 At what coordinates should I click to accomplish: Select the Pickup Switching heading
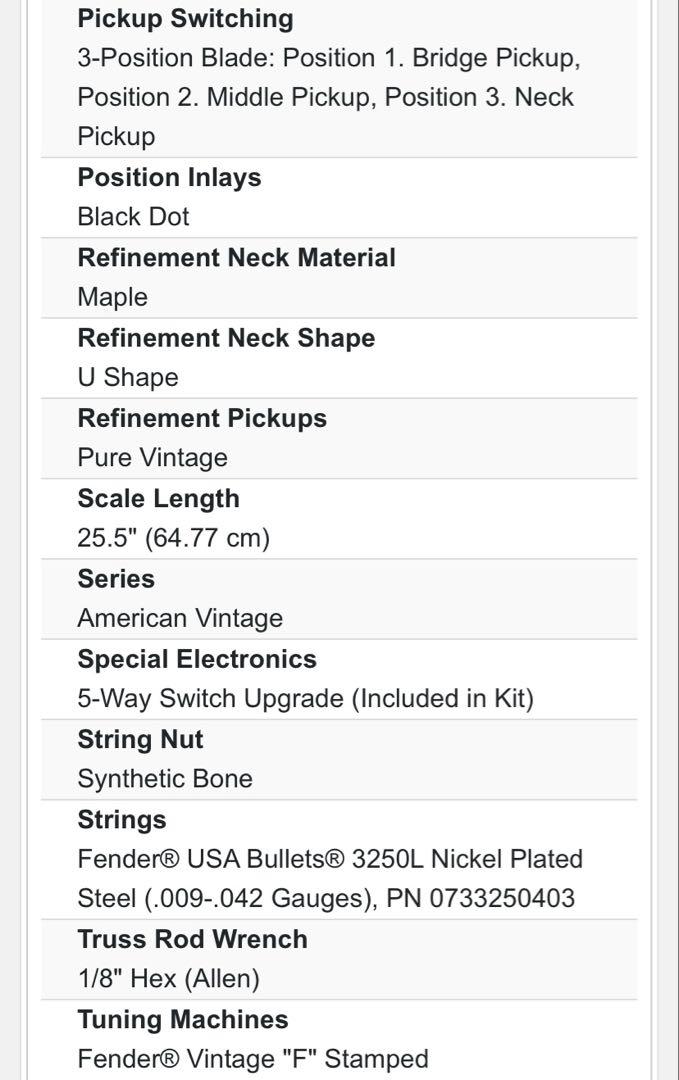[x=185, y=19]
